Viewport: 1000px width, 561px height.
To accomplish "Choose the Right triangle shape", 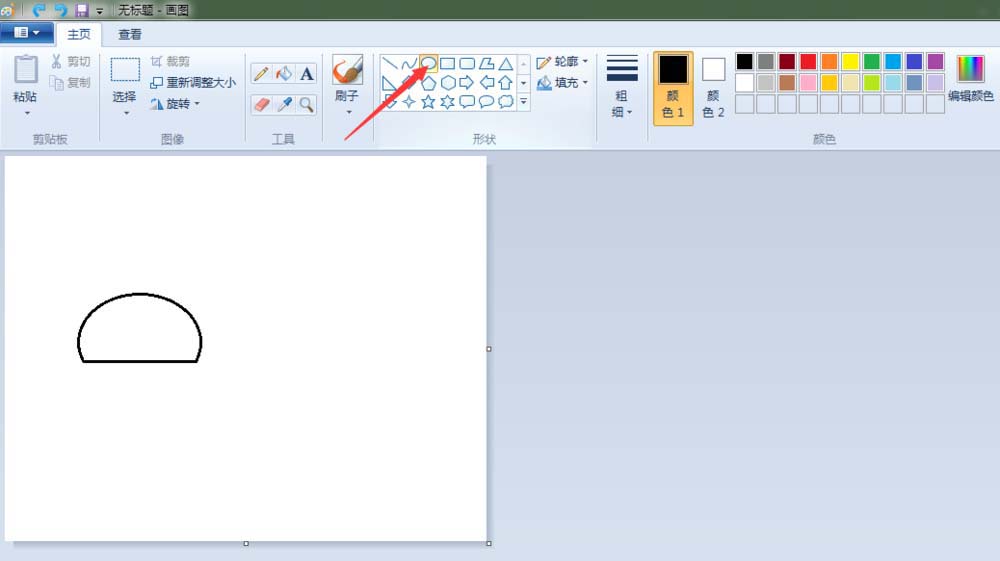I will coord(390,83).
